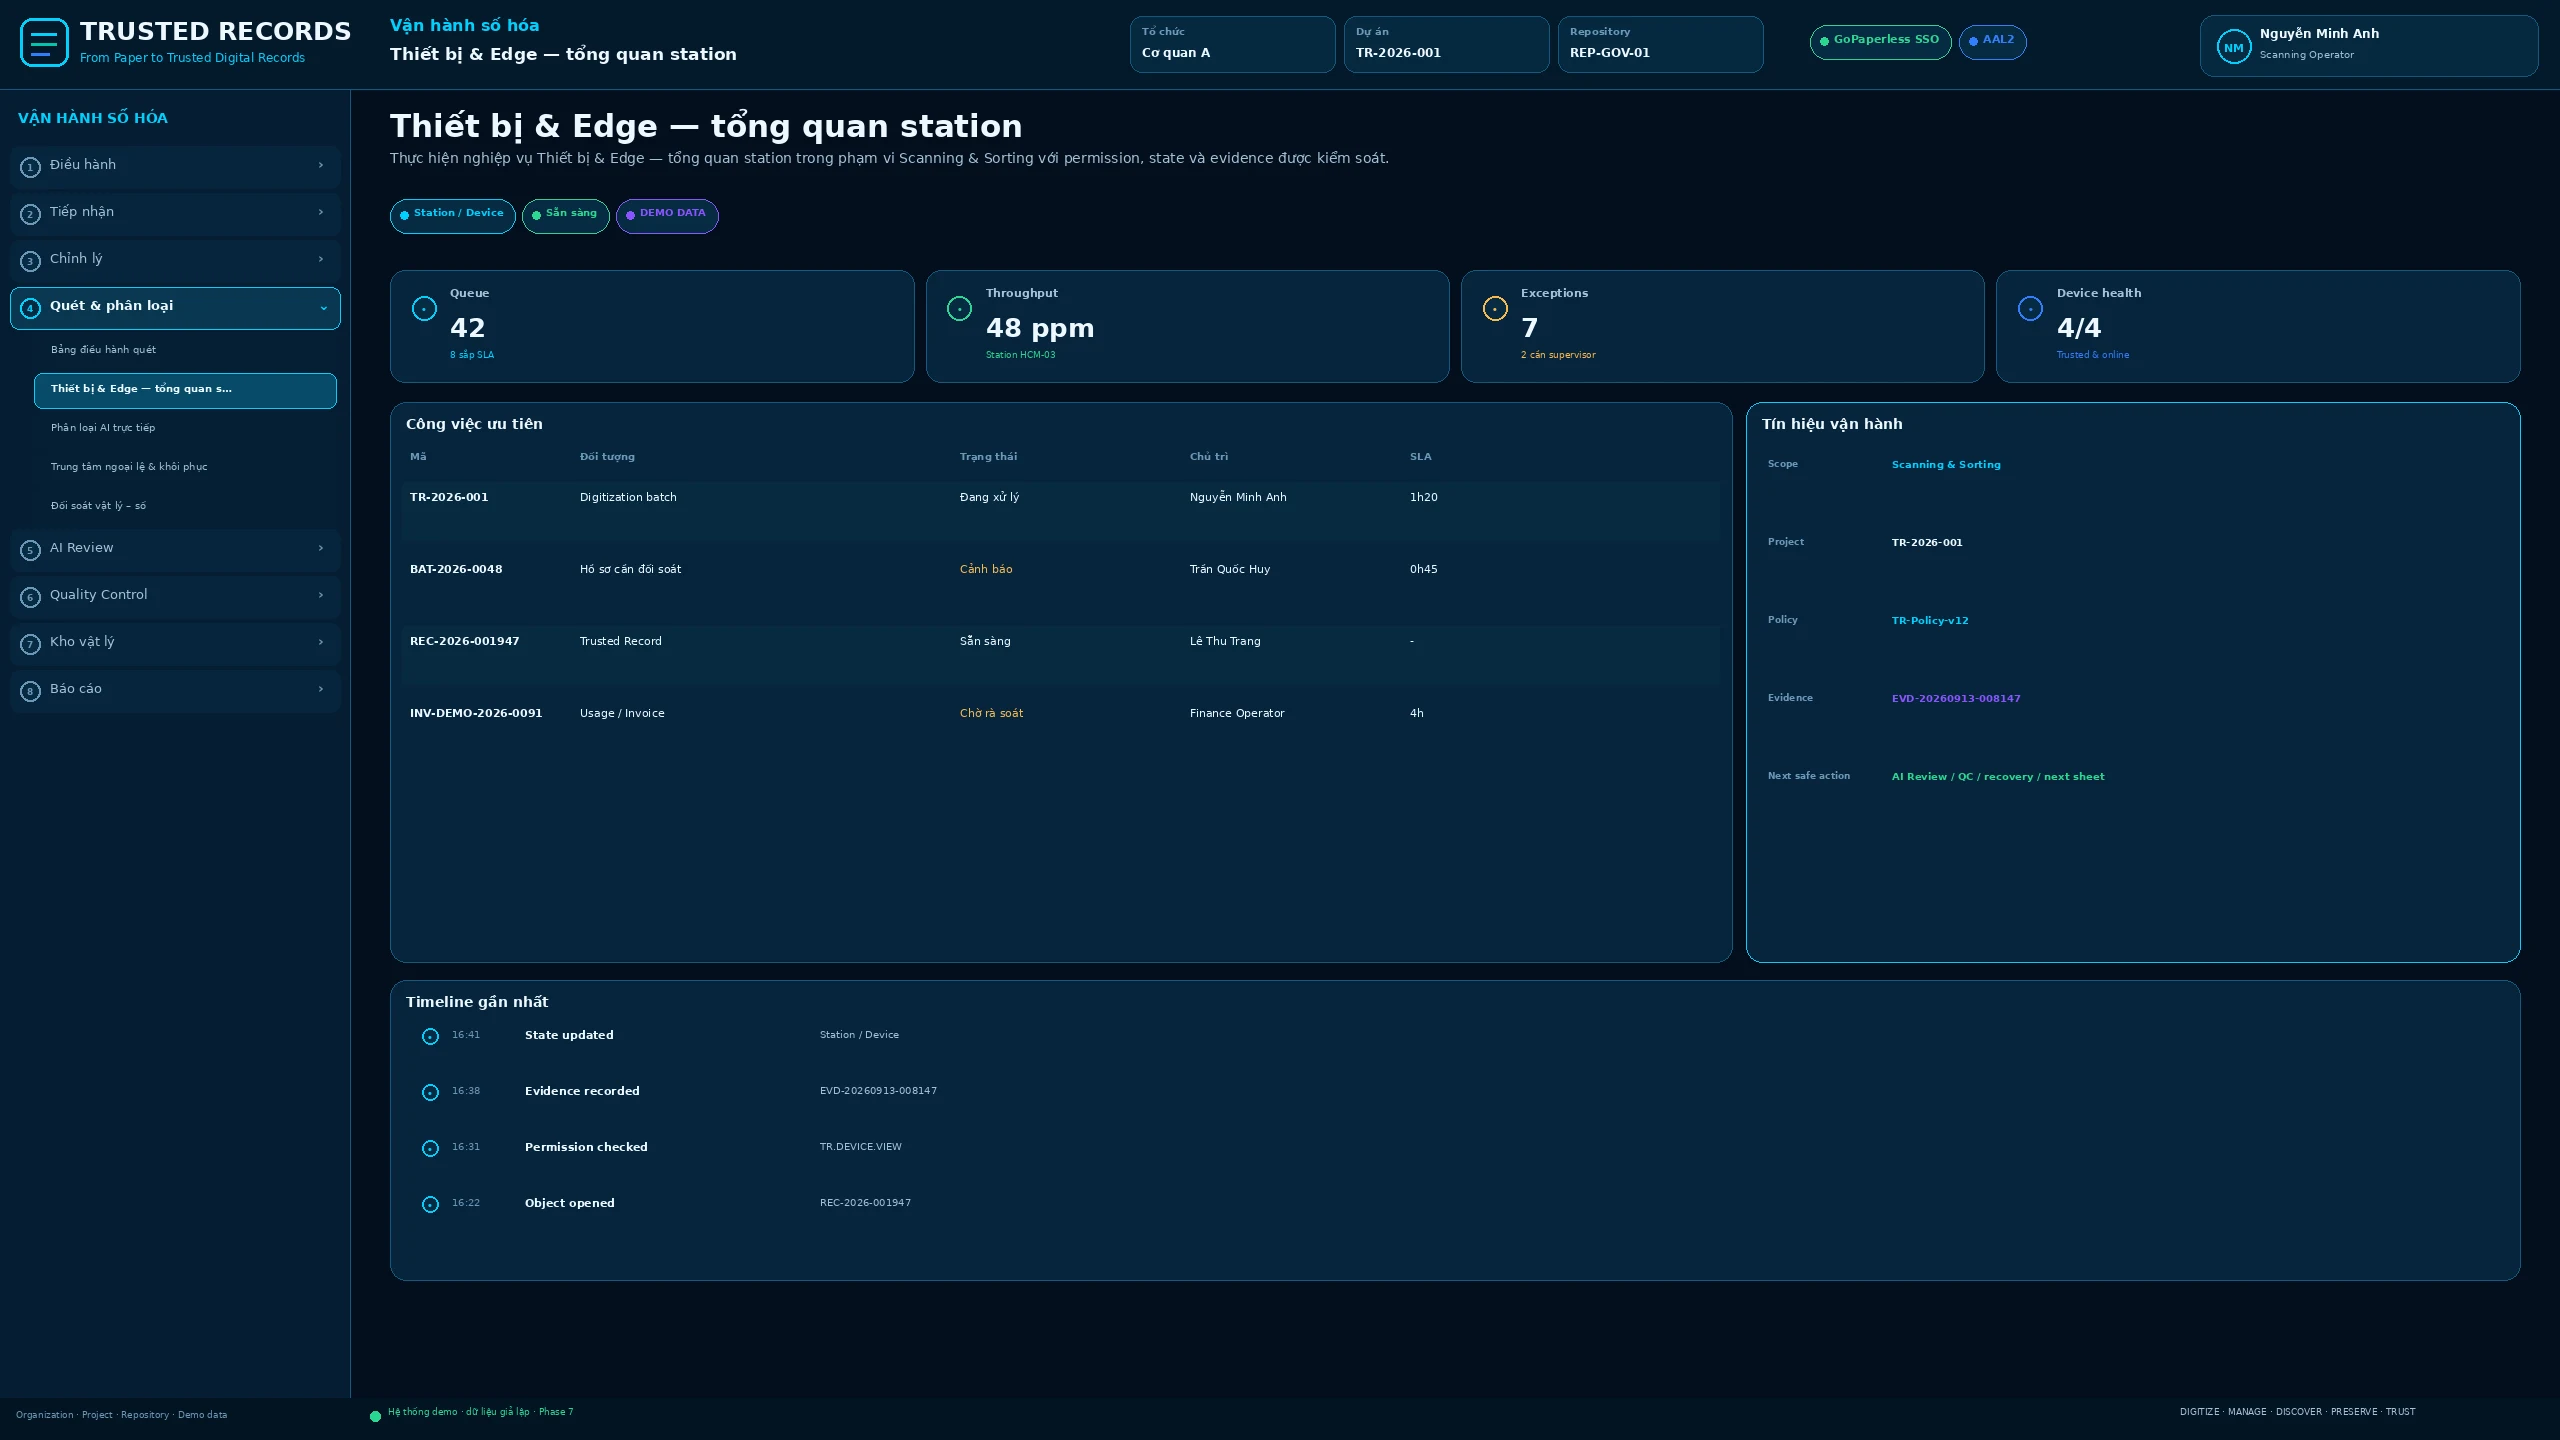Screen dimensions: 2560x1440
Task: Expand the Chỉnh lý section chevron
Action: 321,259
